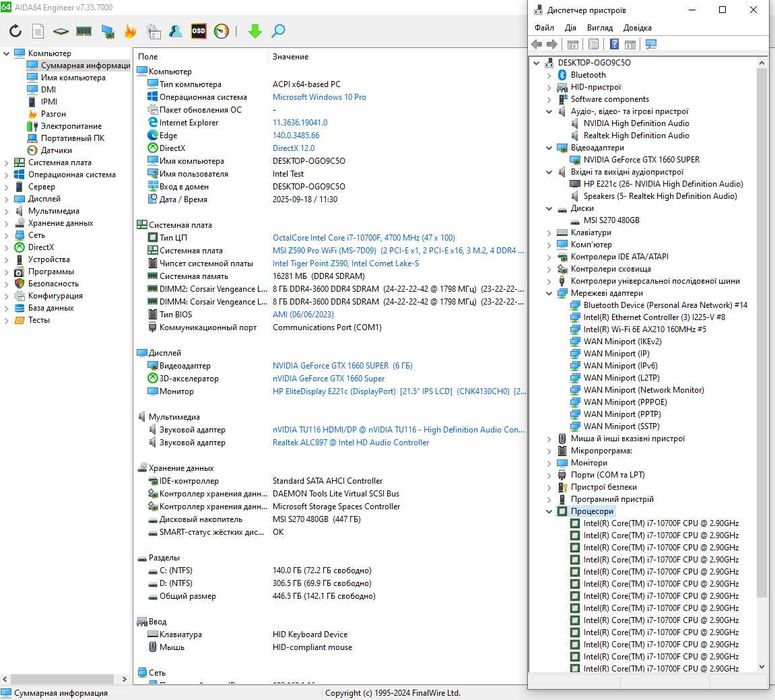Launch the flame stability test icon

pos(130,31)
